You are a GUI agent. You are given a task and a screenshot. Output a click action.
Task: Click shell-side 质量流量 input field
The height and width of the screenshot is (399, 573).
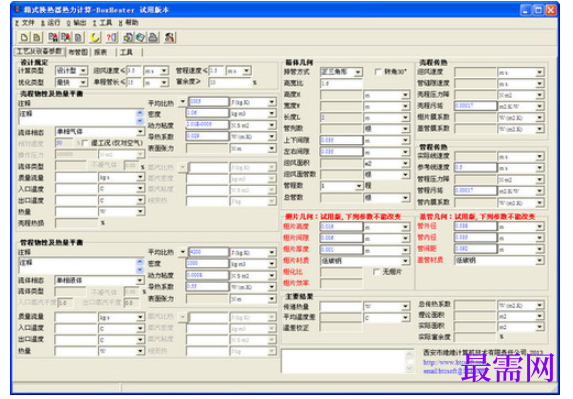pos(76,177)
